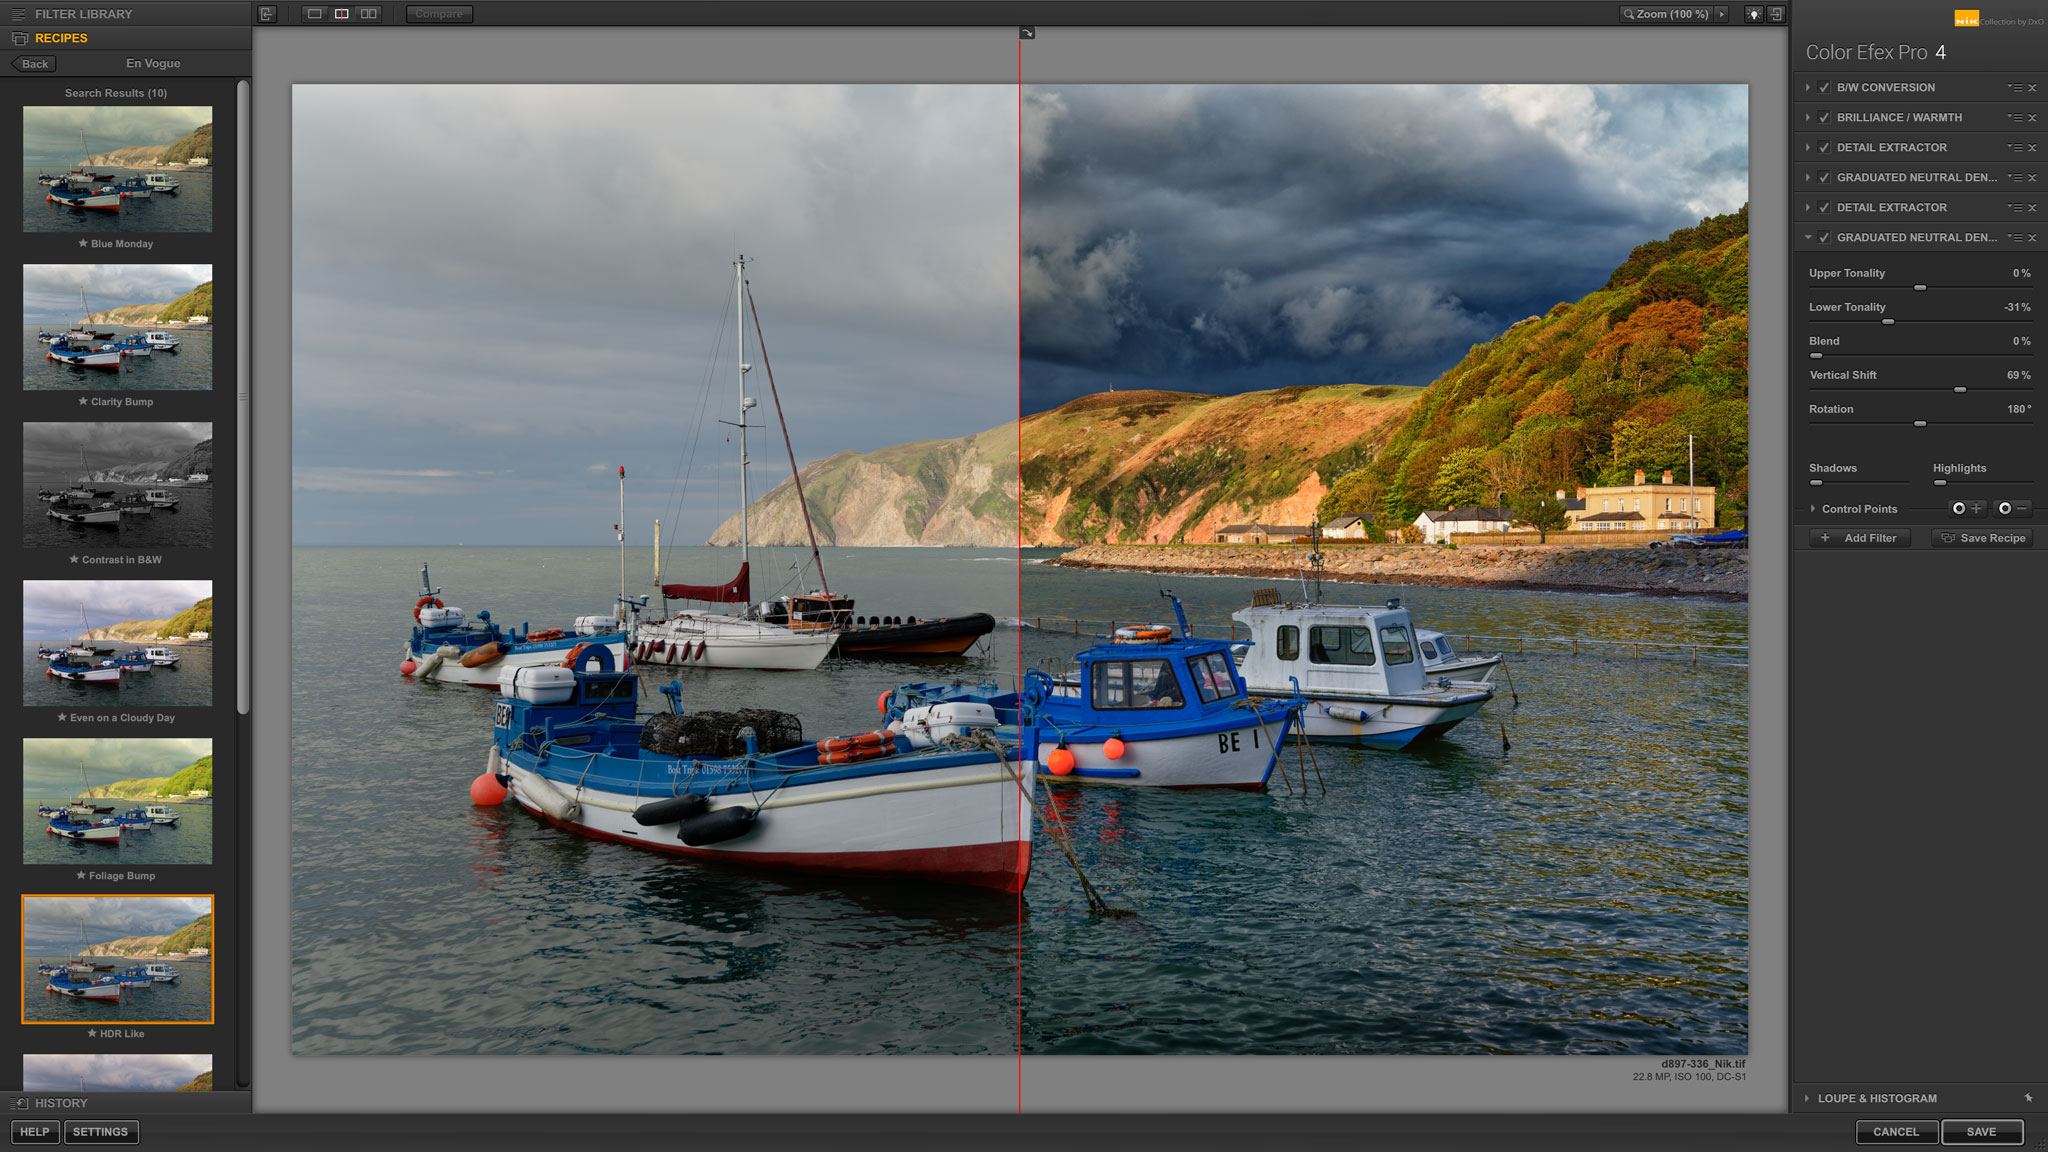Click the Save button
The width and height of the screenshot is (2048, 1152).
(1982, 1132)
